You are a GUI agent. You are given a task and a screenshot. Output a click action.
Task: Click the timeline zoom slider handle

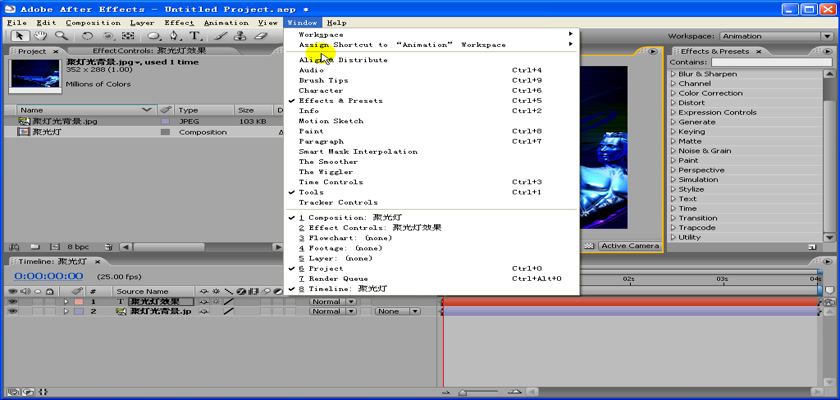tap(462, 393)
